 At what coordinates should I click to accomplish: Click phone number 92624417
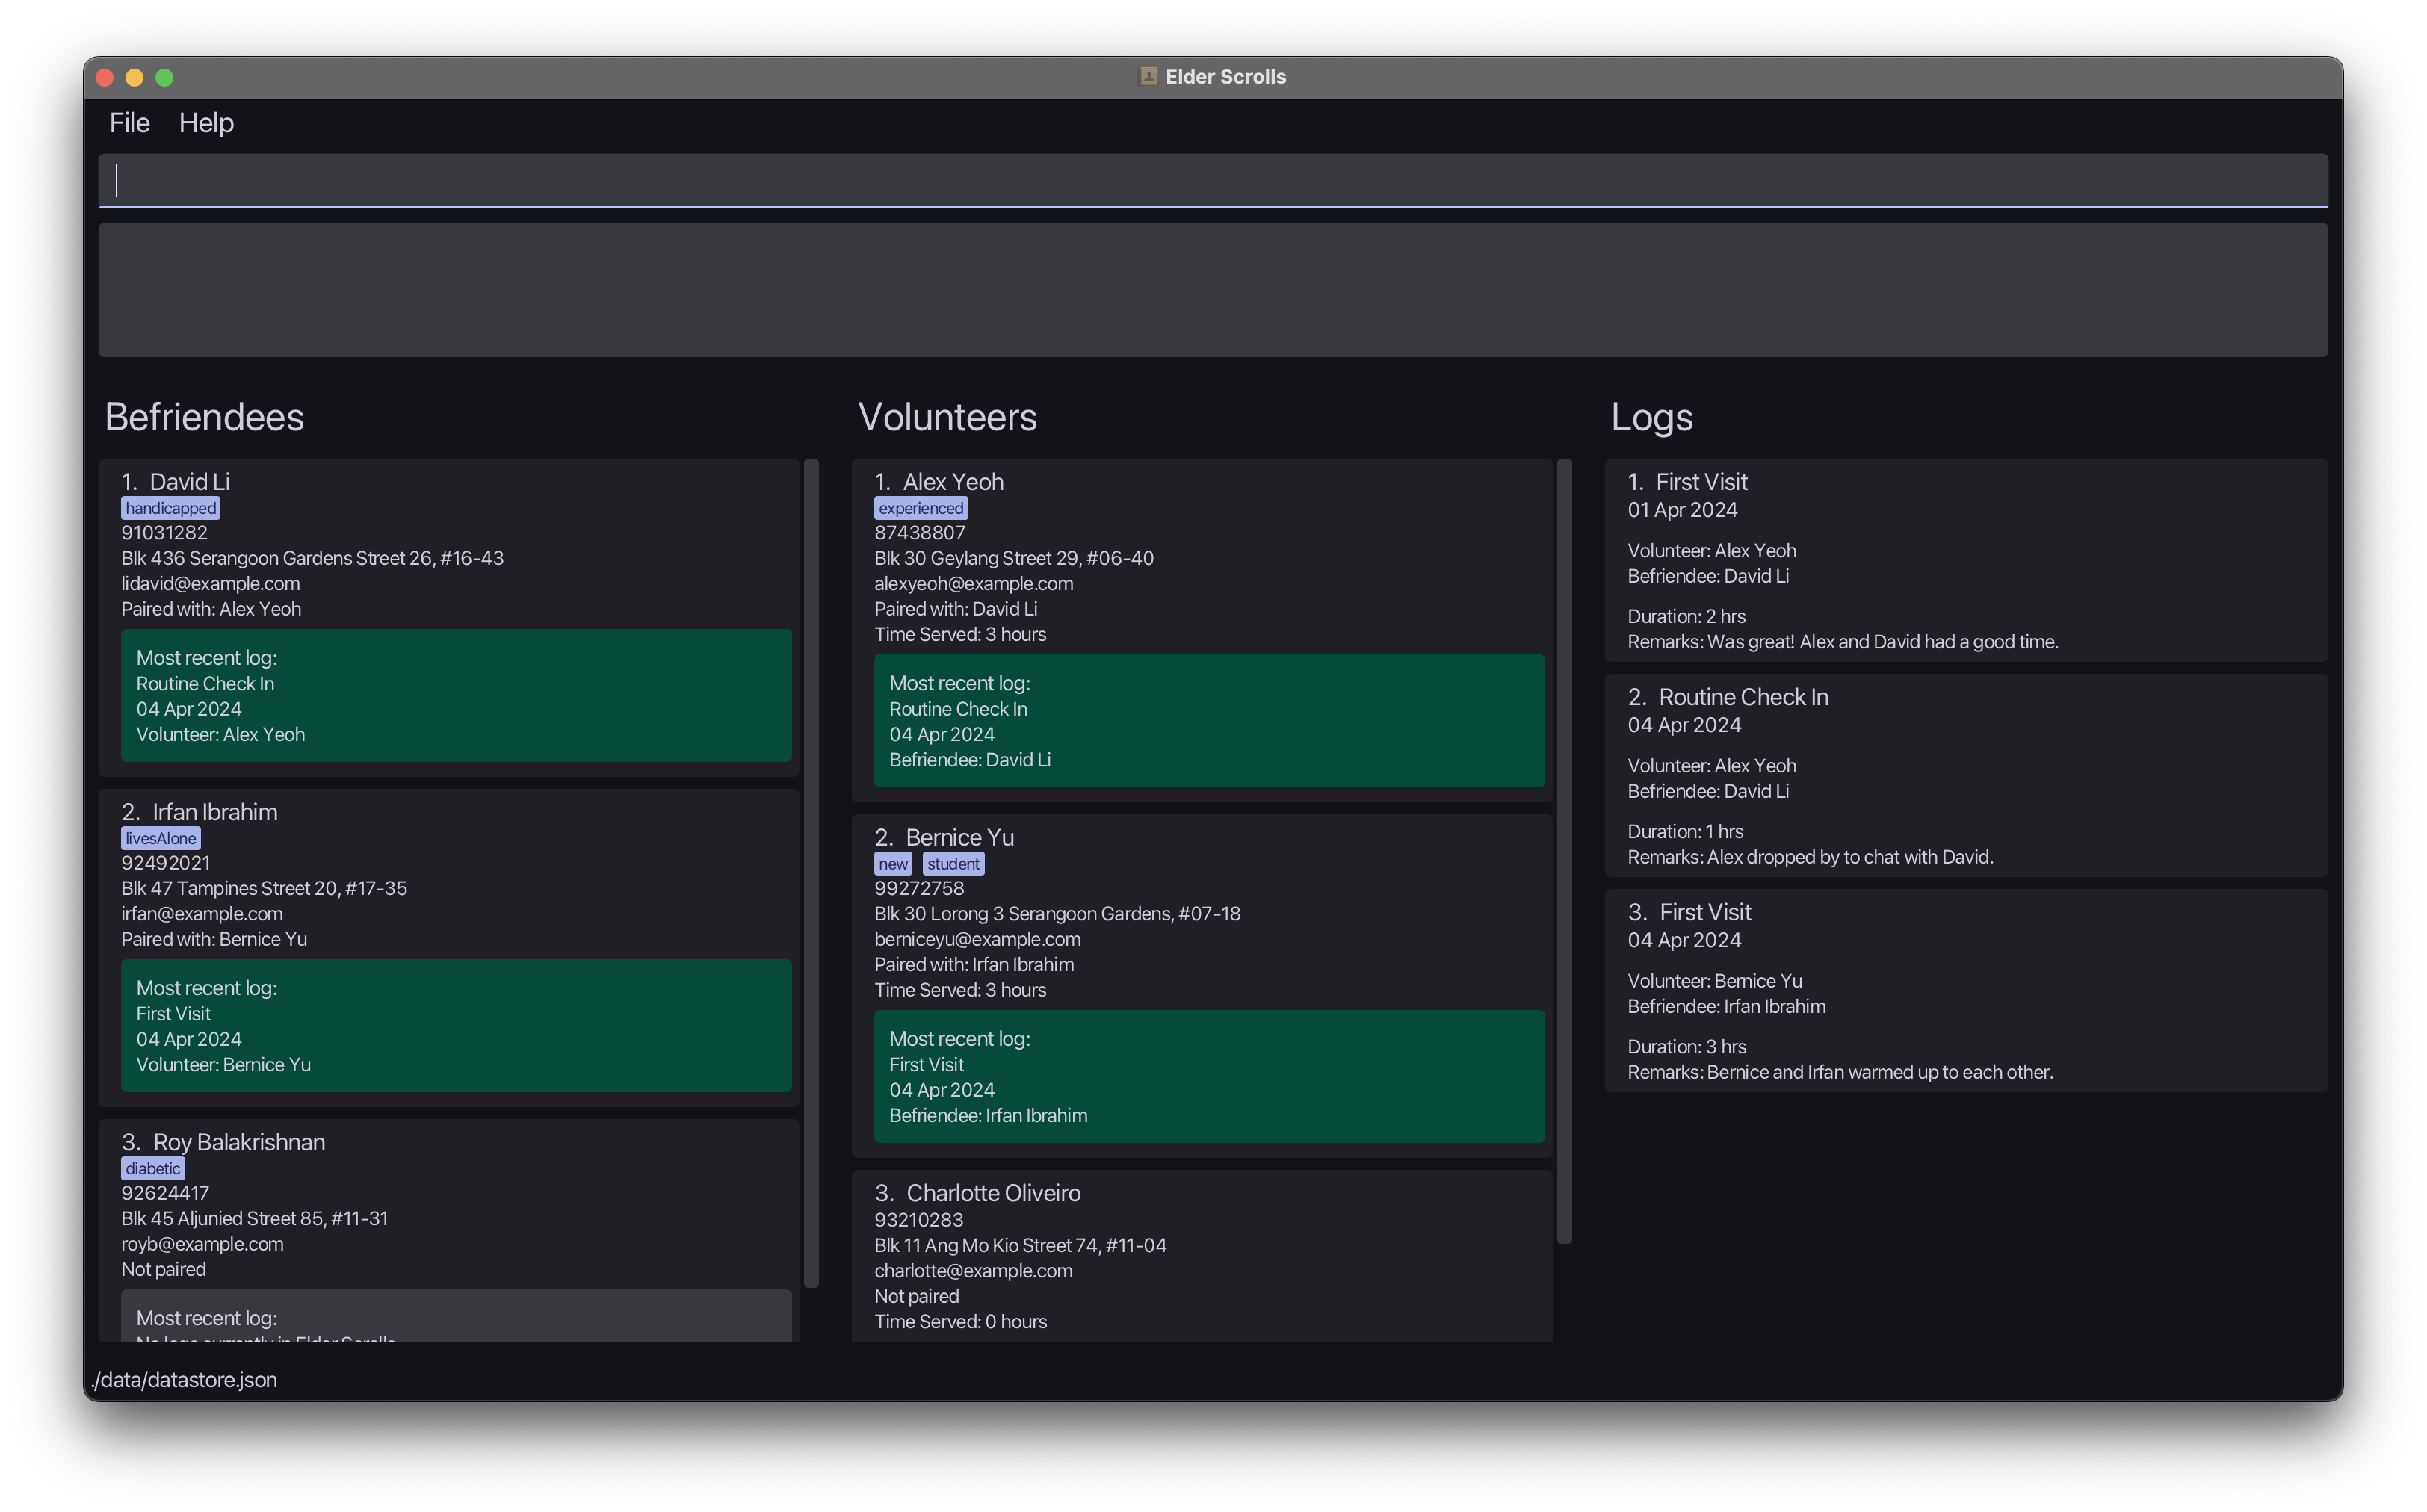[x=165, y=1193]
